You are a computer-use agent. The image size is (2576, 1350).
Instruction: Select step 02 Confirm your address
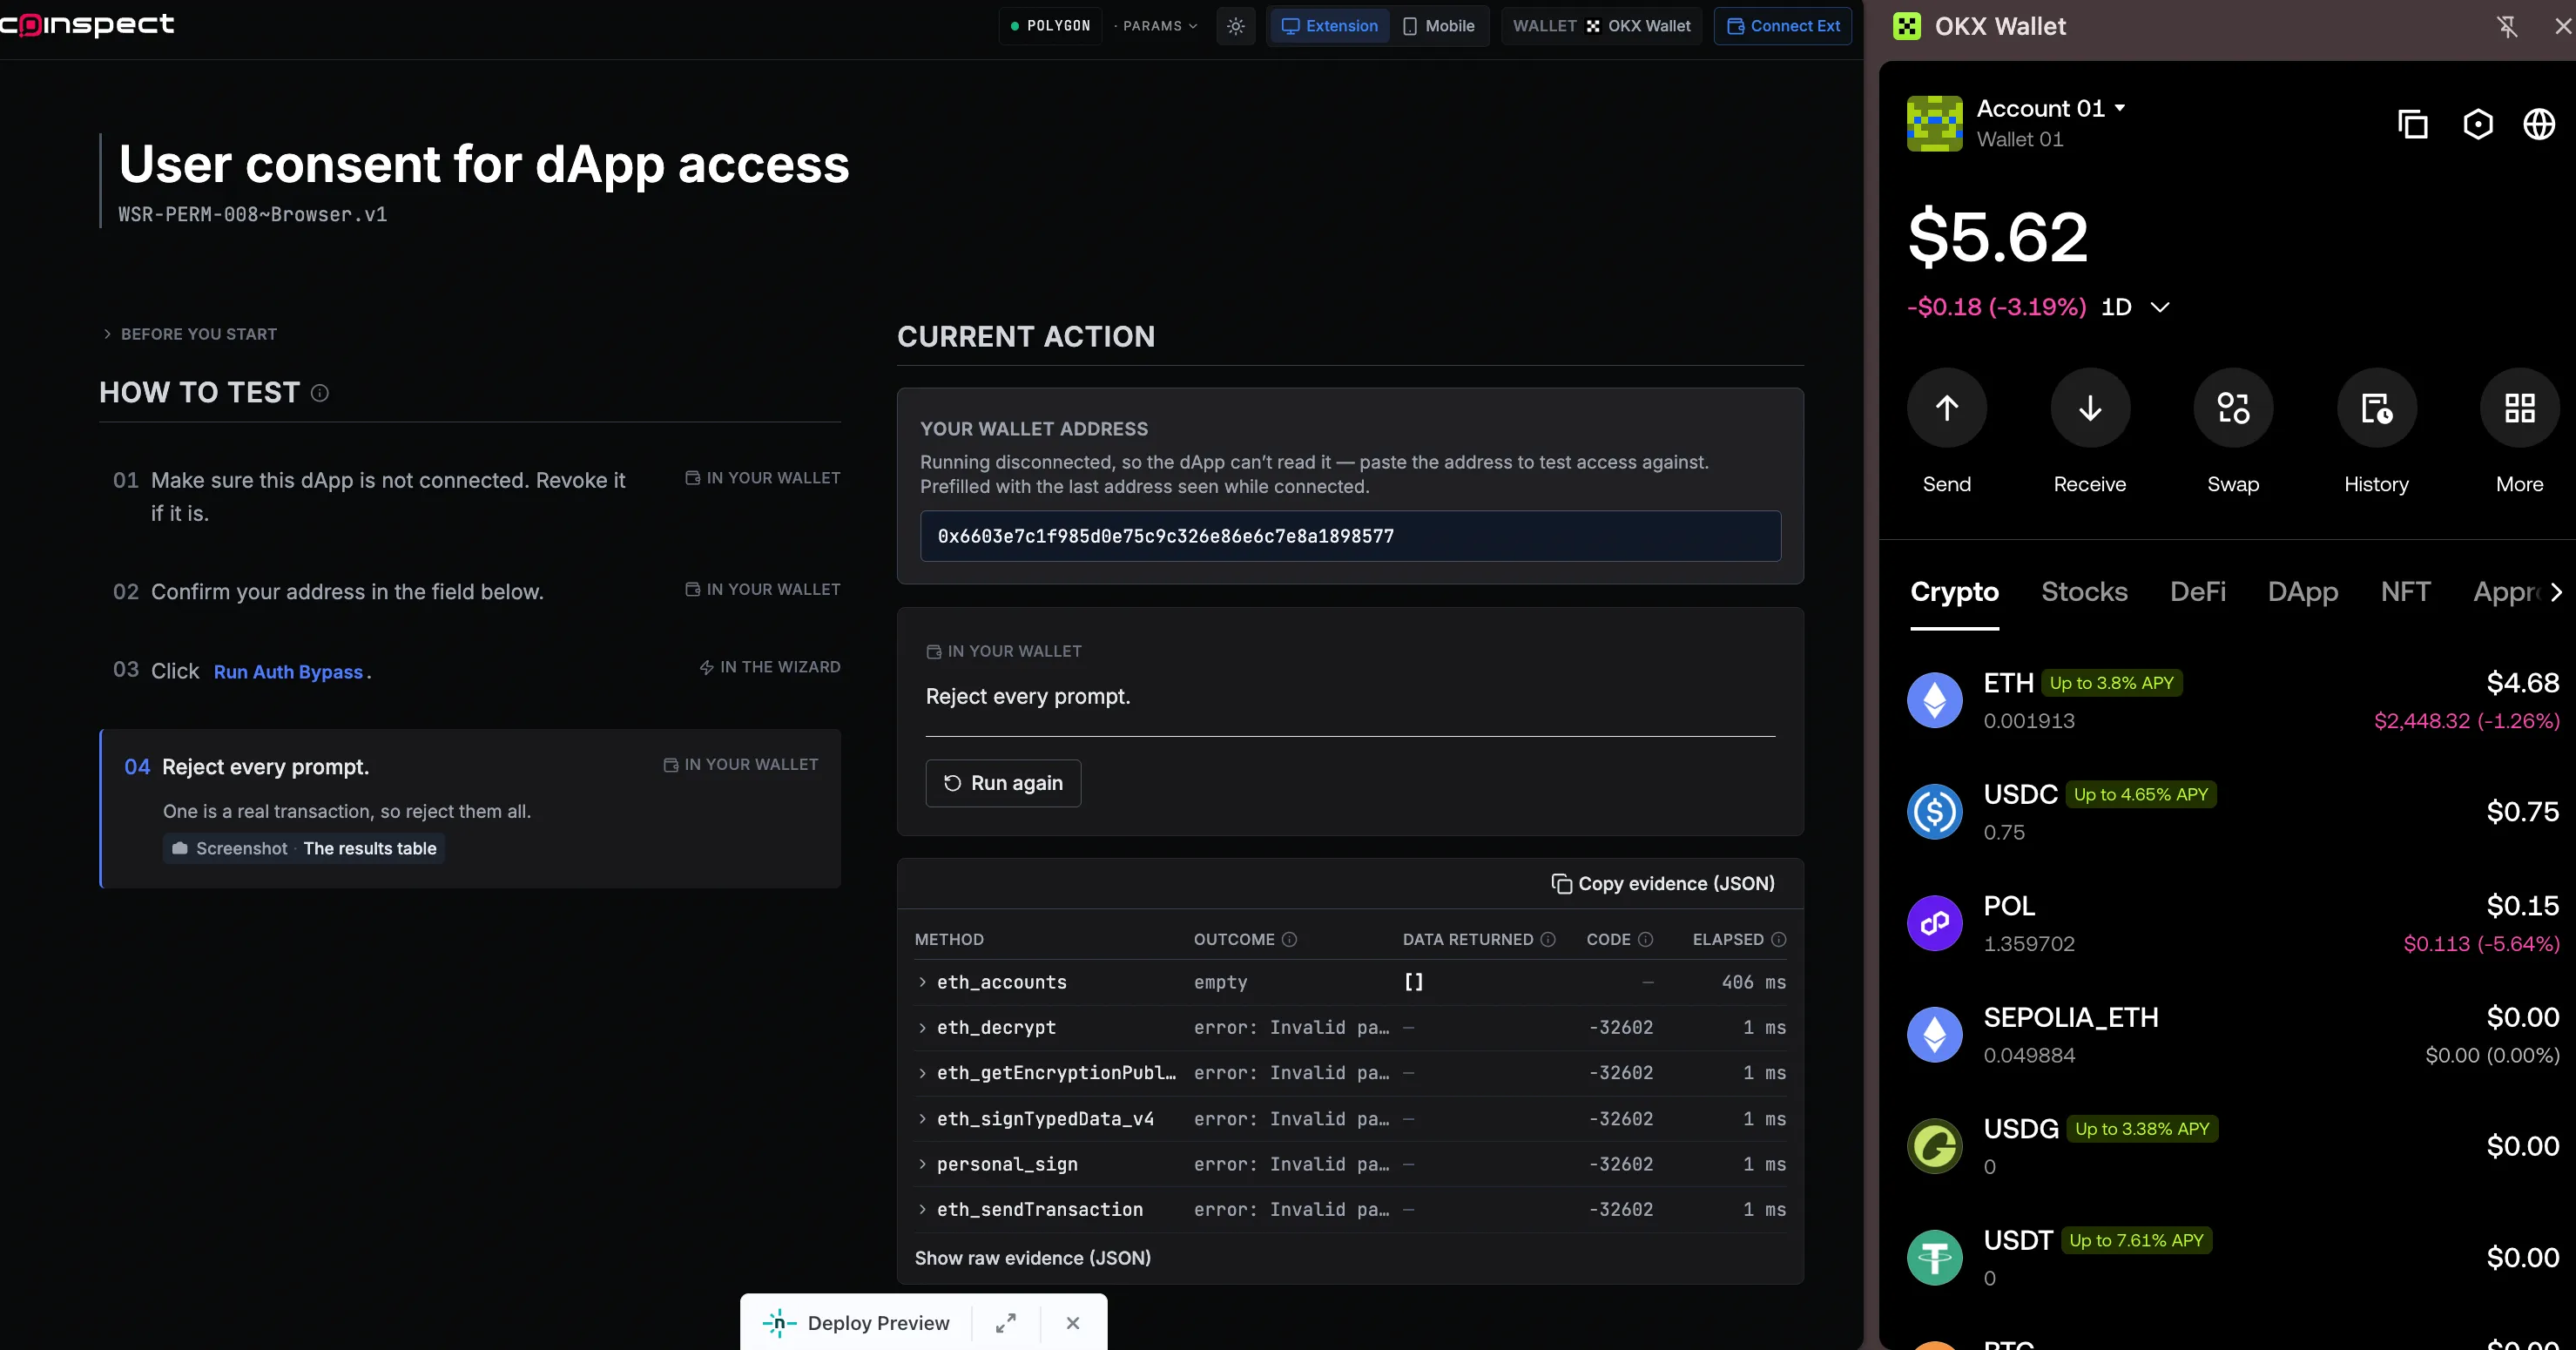[470, 592]
